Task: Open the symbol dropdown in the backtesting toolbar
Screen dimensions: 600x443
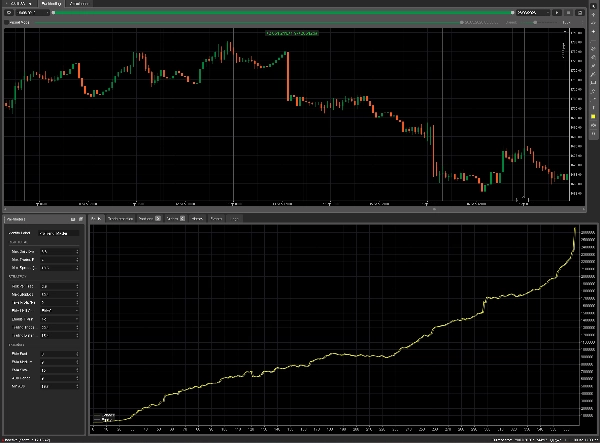Action: pyautogui.click(x=33, y=13)
